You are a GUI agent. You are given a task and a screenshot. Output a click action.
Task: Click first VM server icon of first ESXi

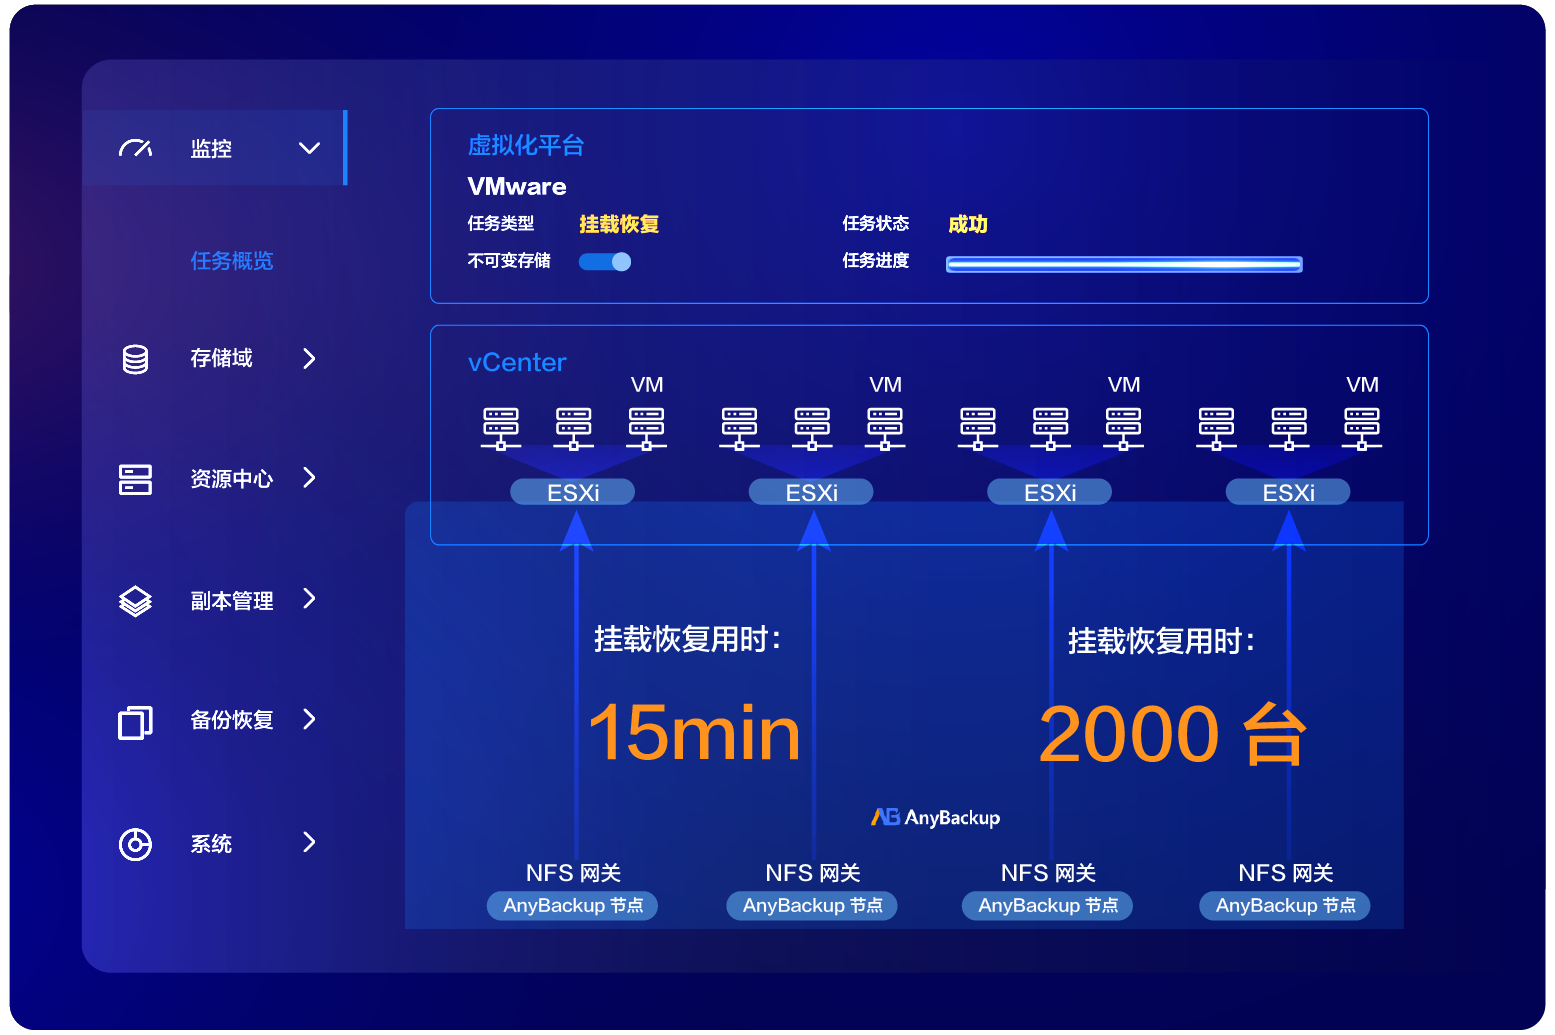pyautogui.click(x=501, y=428)
